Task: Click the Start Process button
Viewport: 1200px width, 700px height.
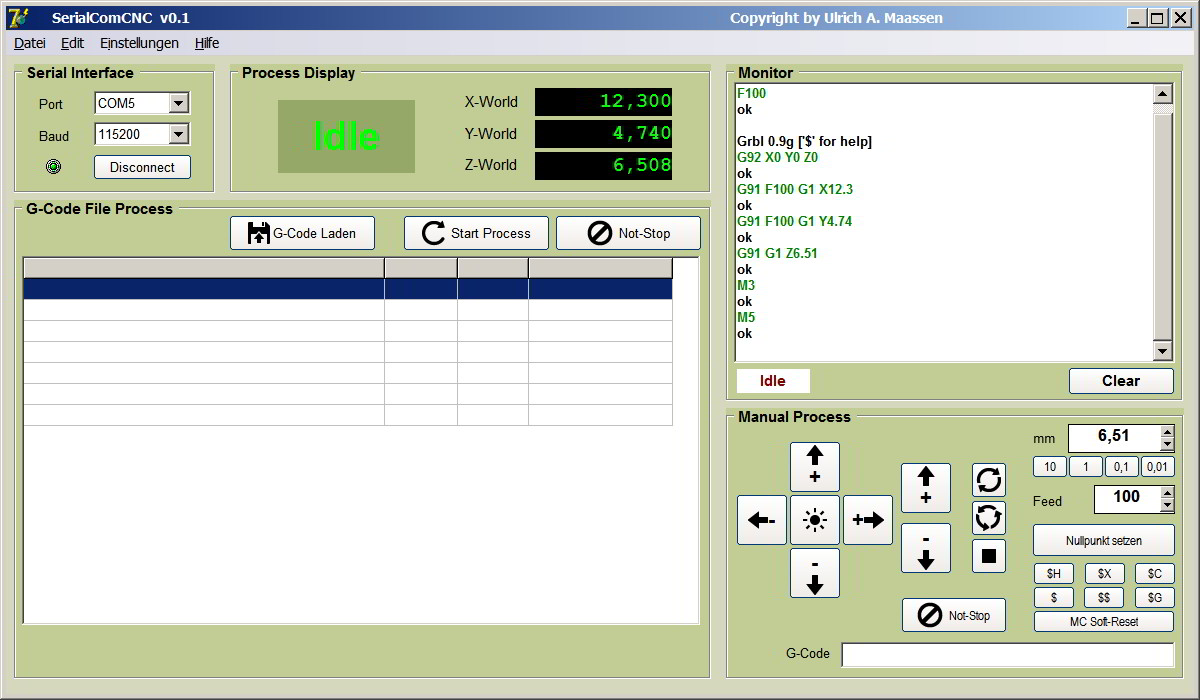Action: 476,233
